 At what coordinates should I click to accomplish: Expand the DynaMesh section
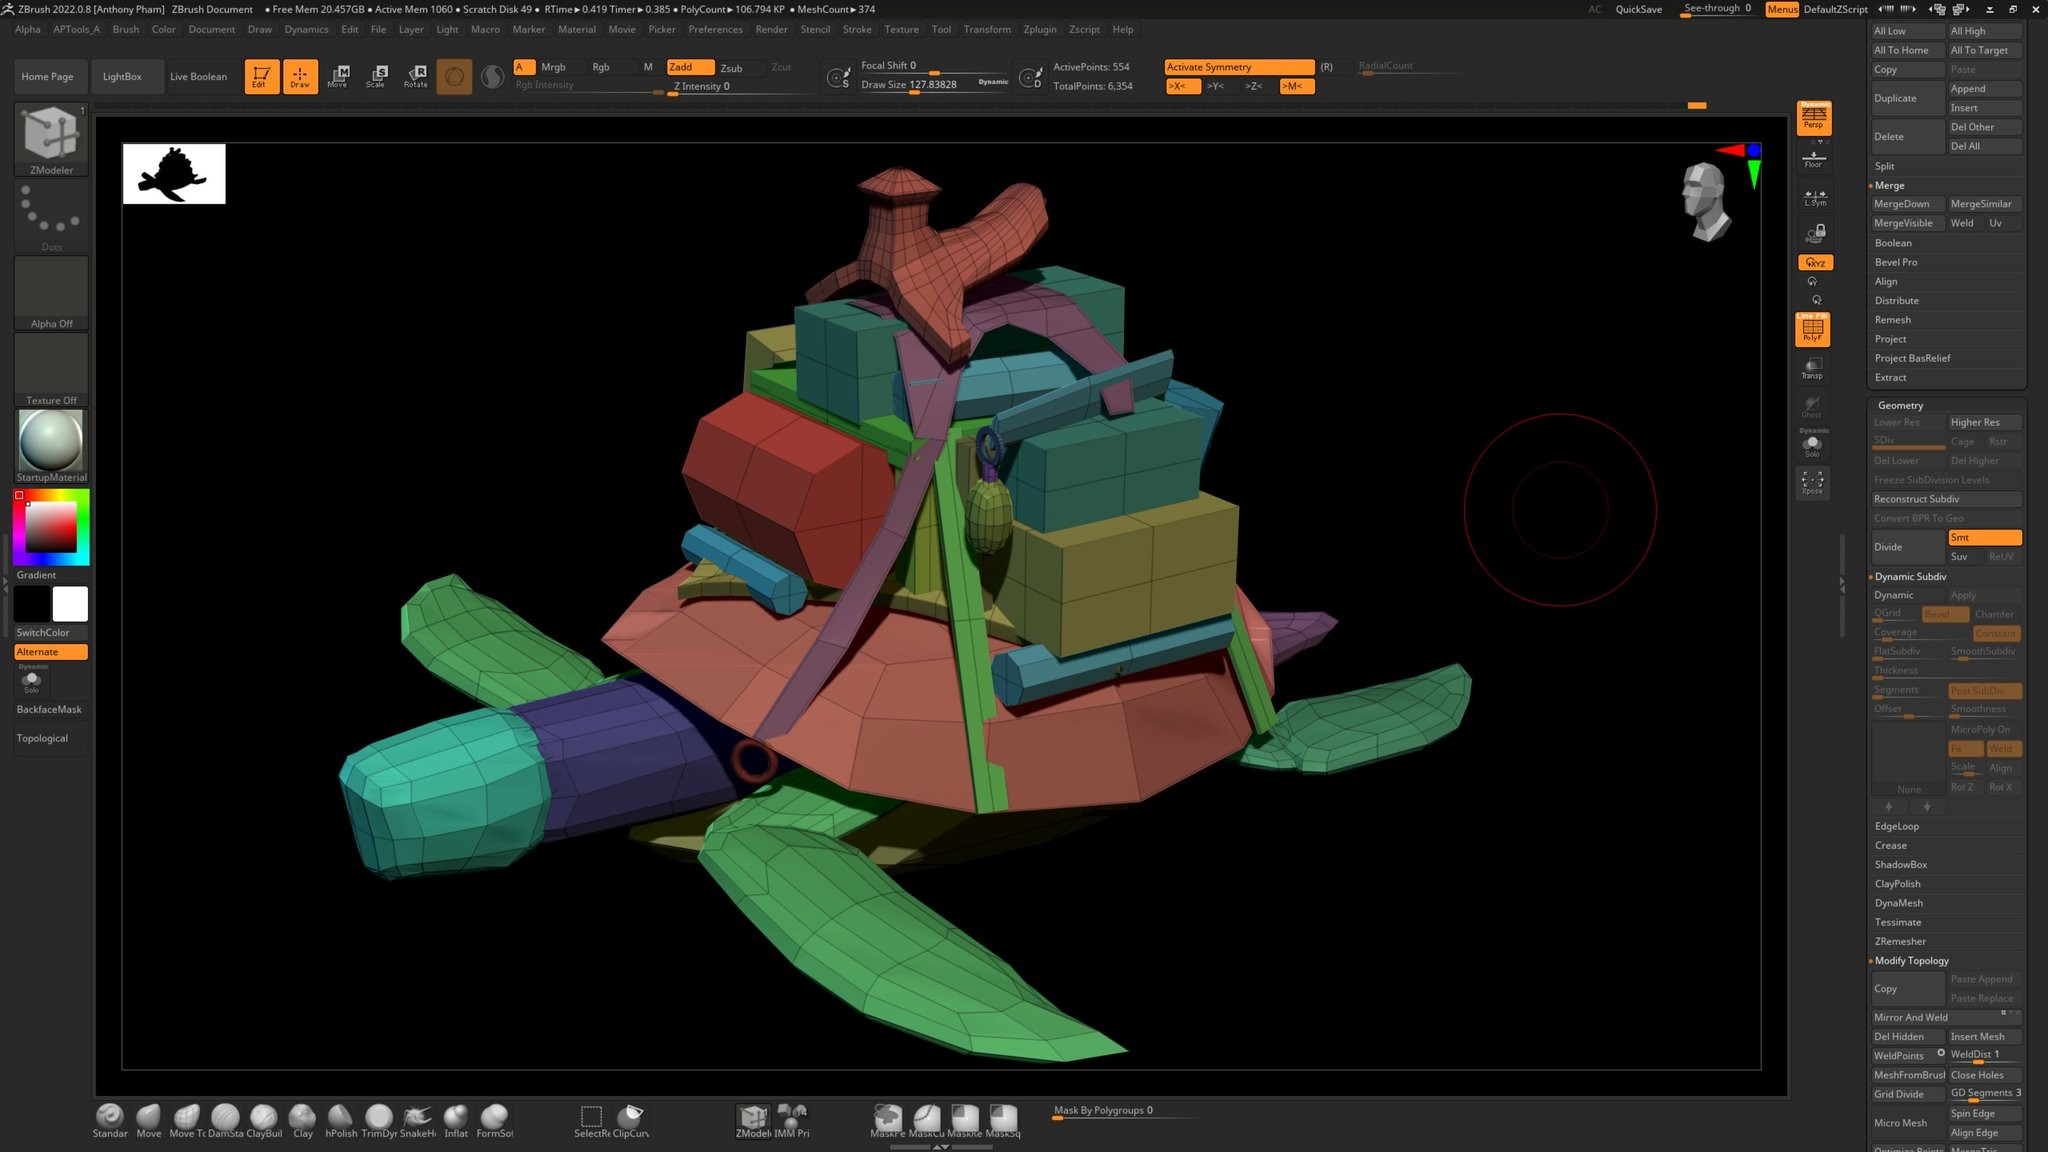(x=1898, y=903)
